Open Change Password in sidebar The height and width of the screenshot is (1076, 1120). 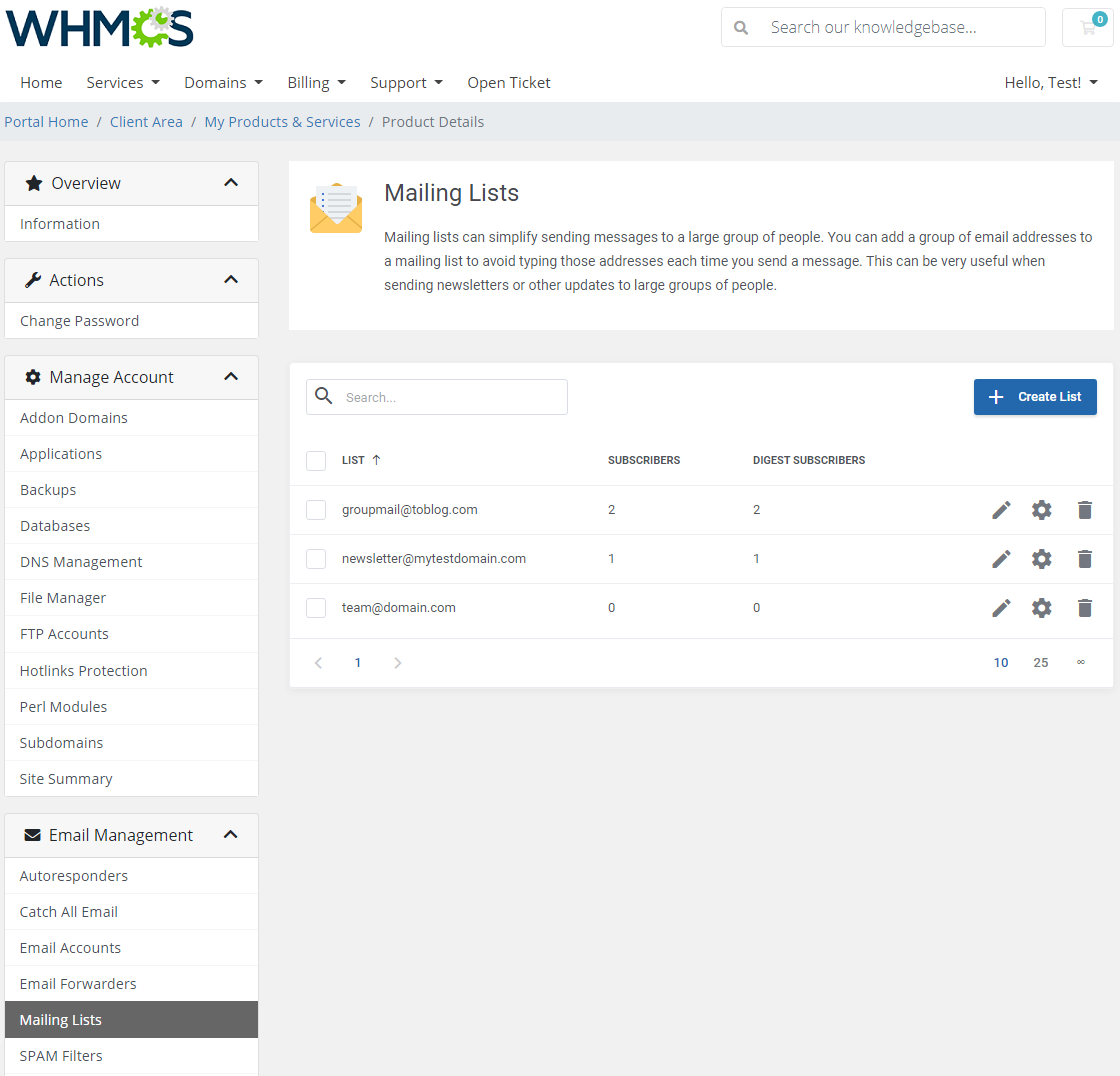(131, 321)
